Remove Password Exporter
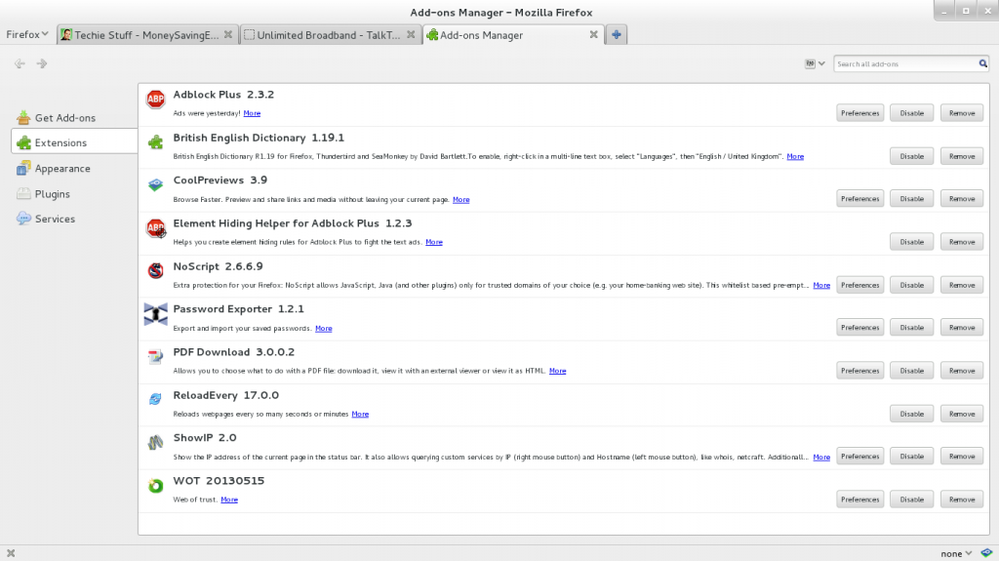The image size is (999, 561). [961, 327]
